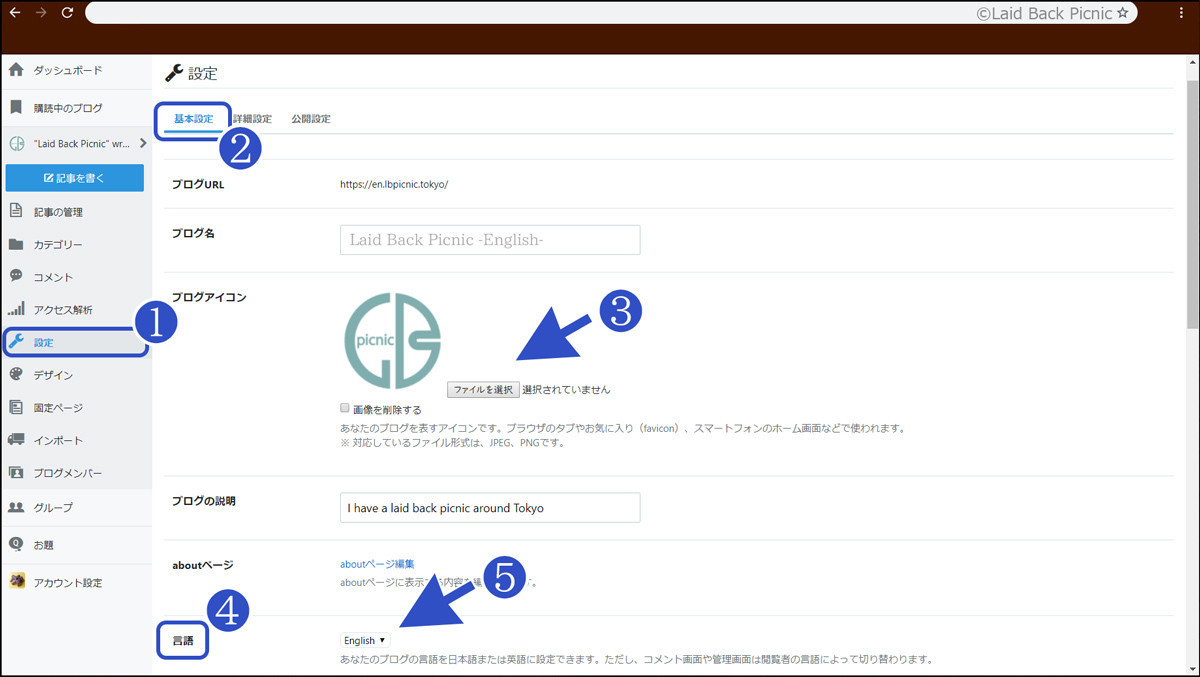Expand the blog switcher arrow next to Laid Back Picnic

click(143, 142)
